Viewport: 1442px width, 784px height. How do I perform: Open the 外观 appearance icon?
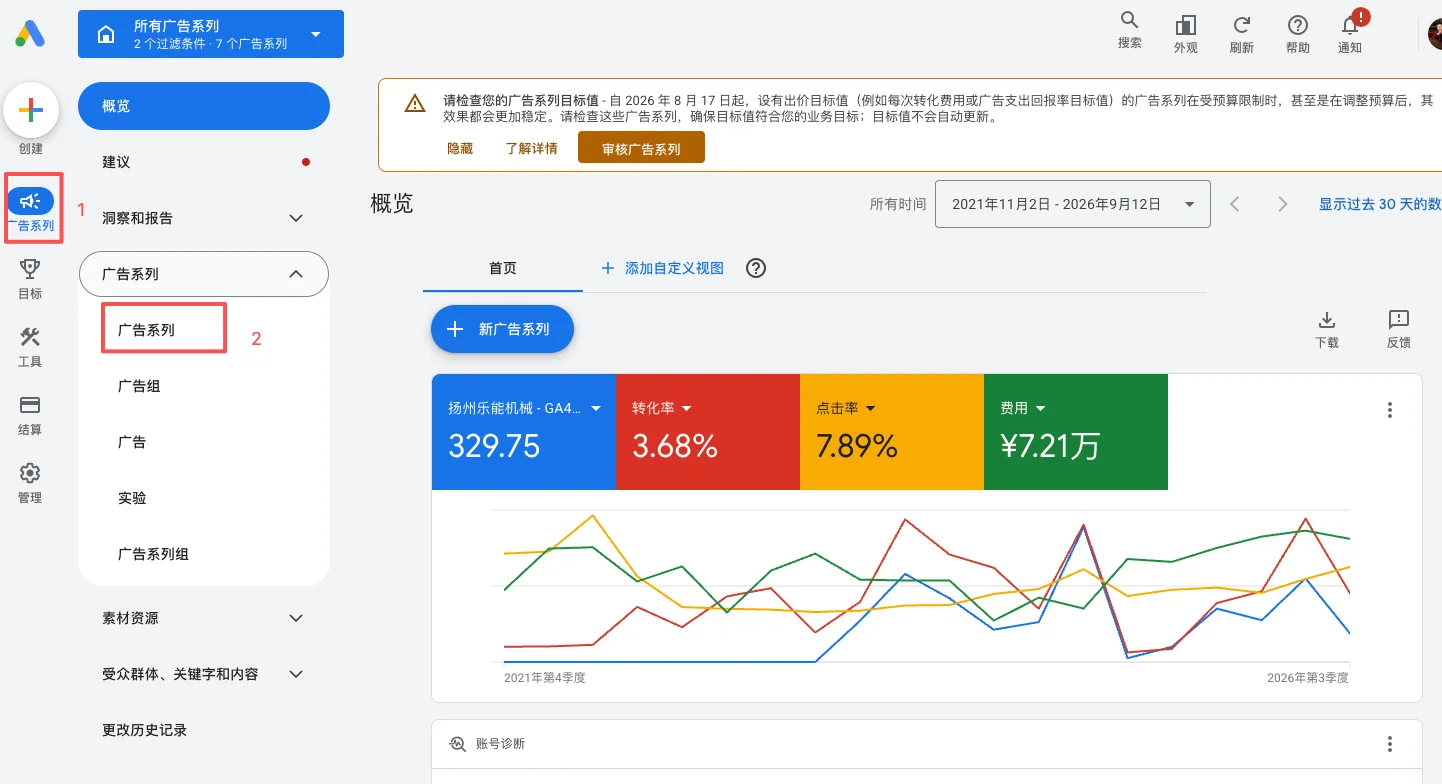tap(1186, 25)
